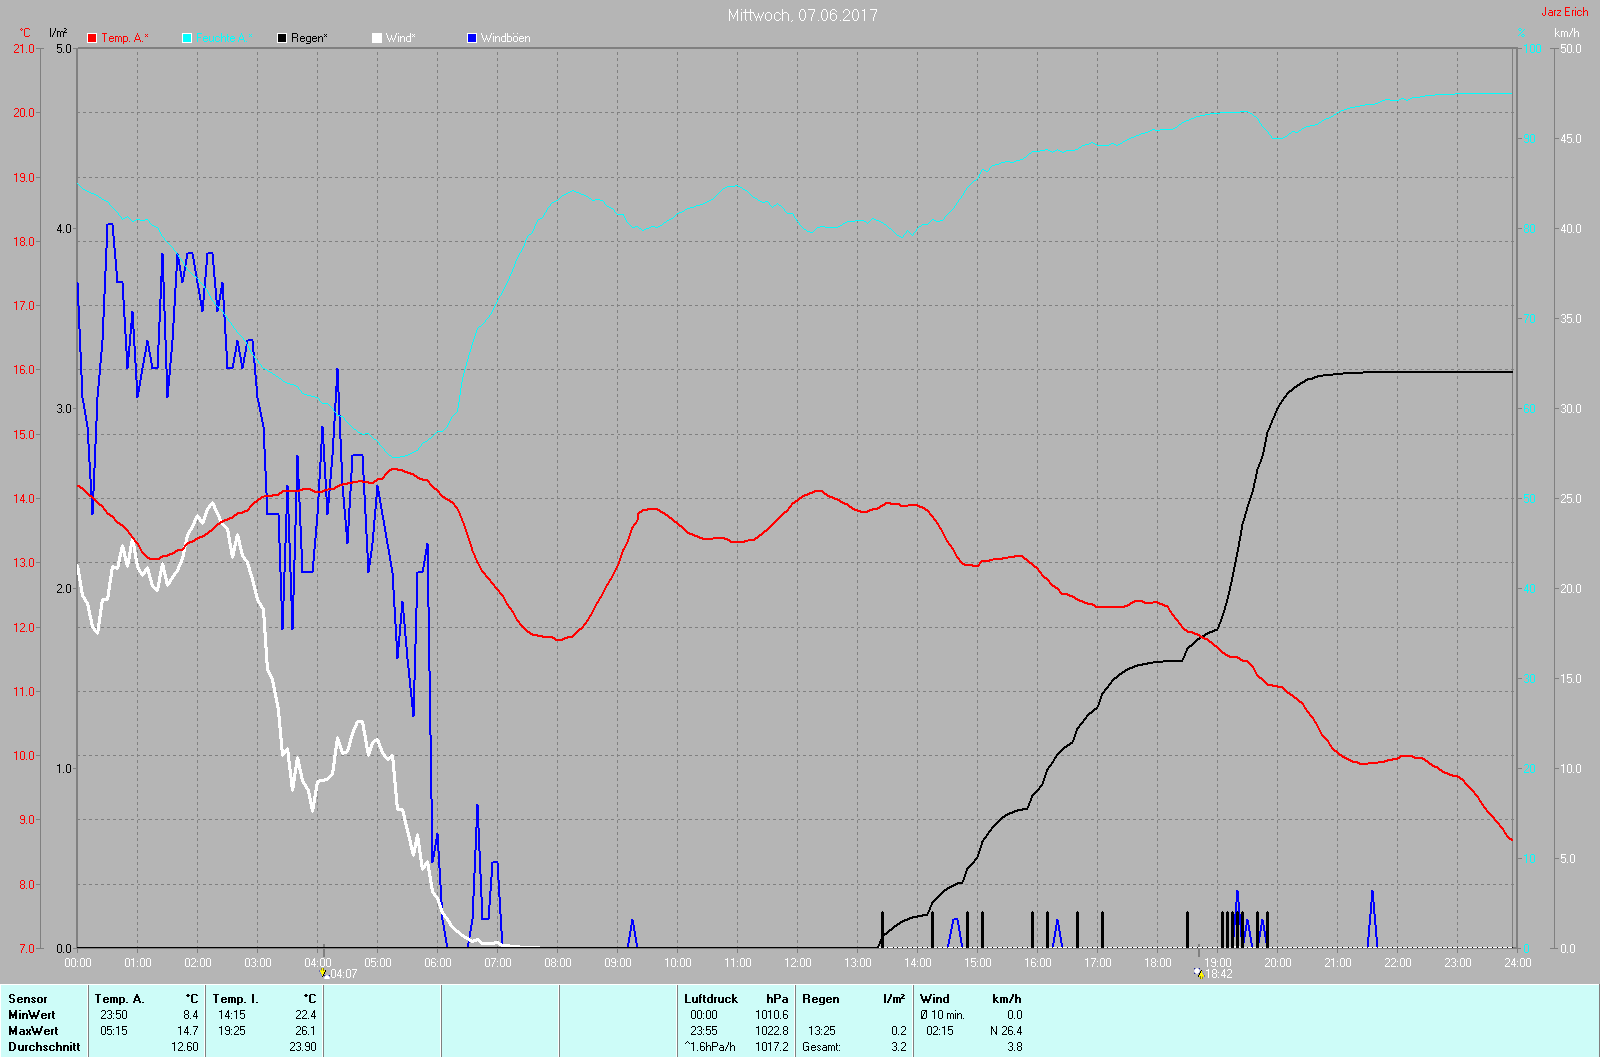Click the Luftdruck column header
The image size is (1600, 1057).
[711, 998]
